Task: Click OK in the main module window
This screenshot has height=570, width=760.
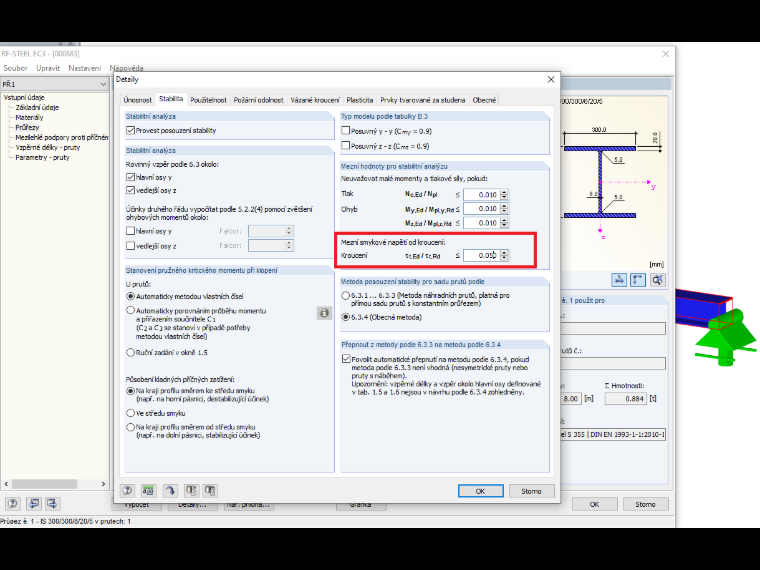Action: pyautogui.click(x=594, y=504)
